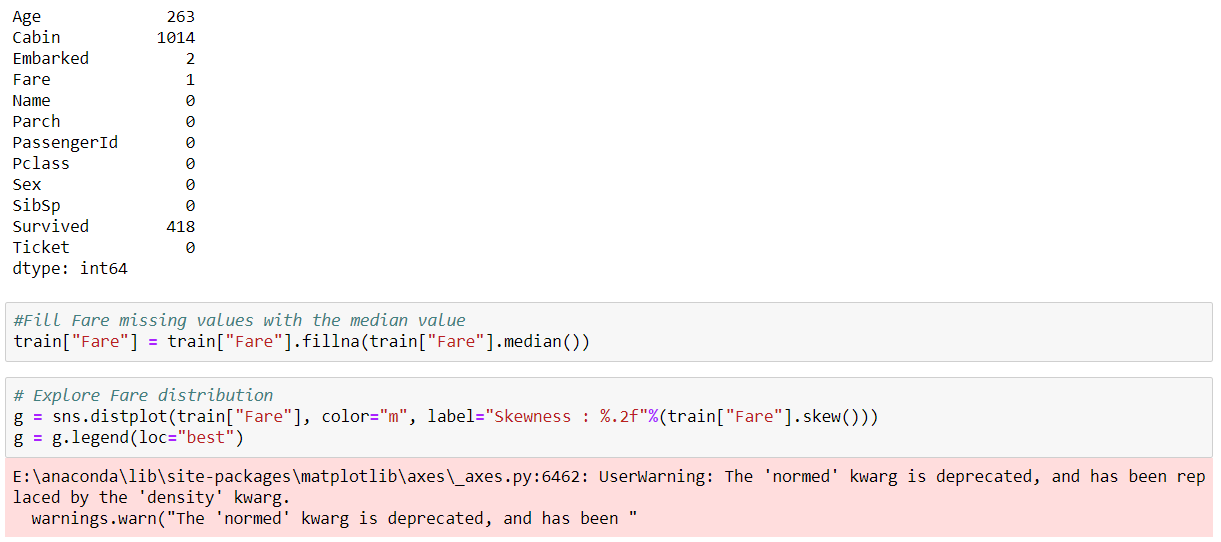The image size is (1221, 542).
Task: Select the 'Sex' row label
Action: (27, 185)
